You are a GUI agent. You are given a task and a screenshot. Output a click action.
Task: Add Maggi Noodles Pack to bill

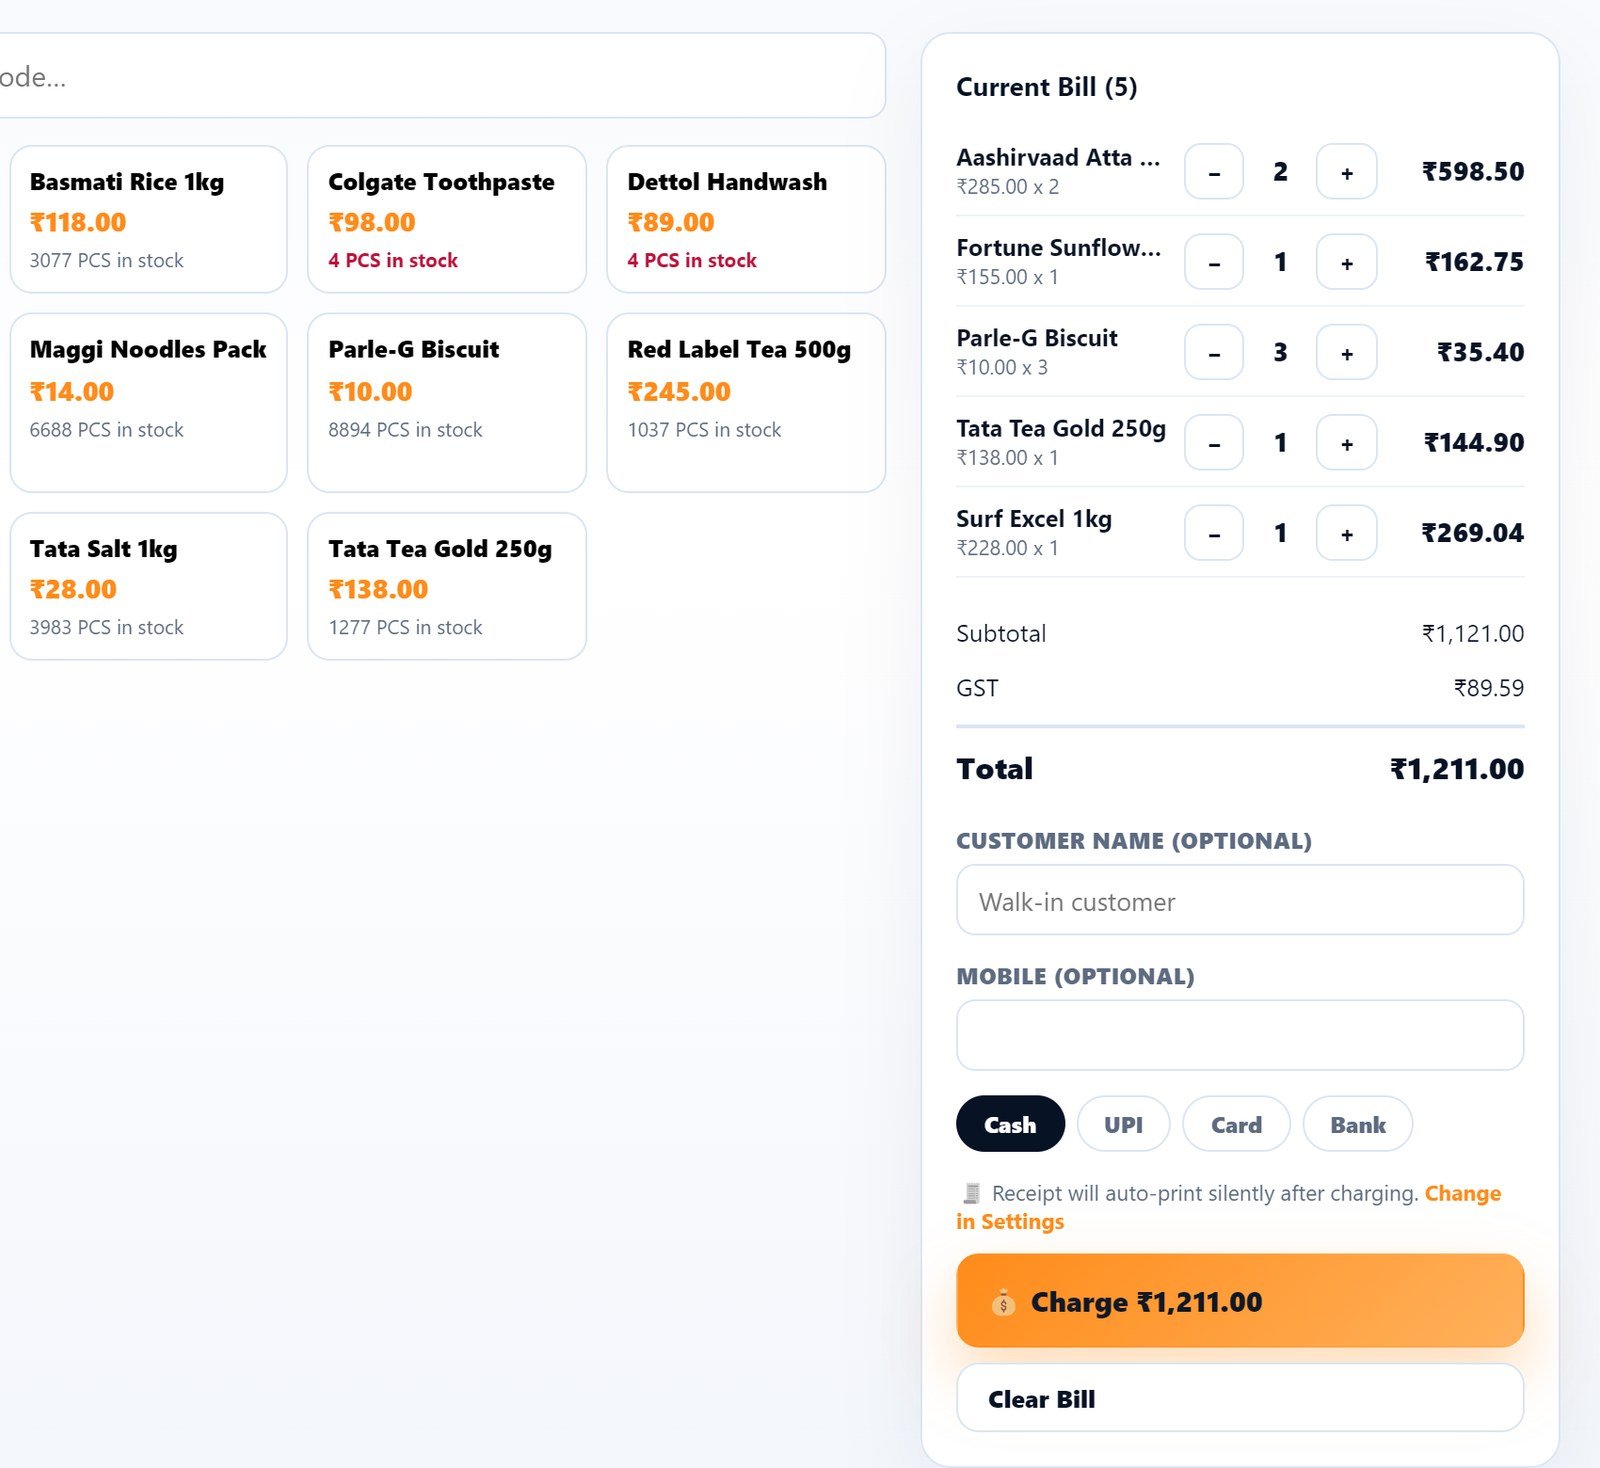click(x=149, y=403)
